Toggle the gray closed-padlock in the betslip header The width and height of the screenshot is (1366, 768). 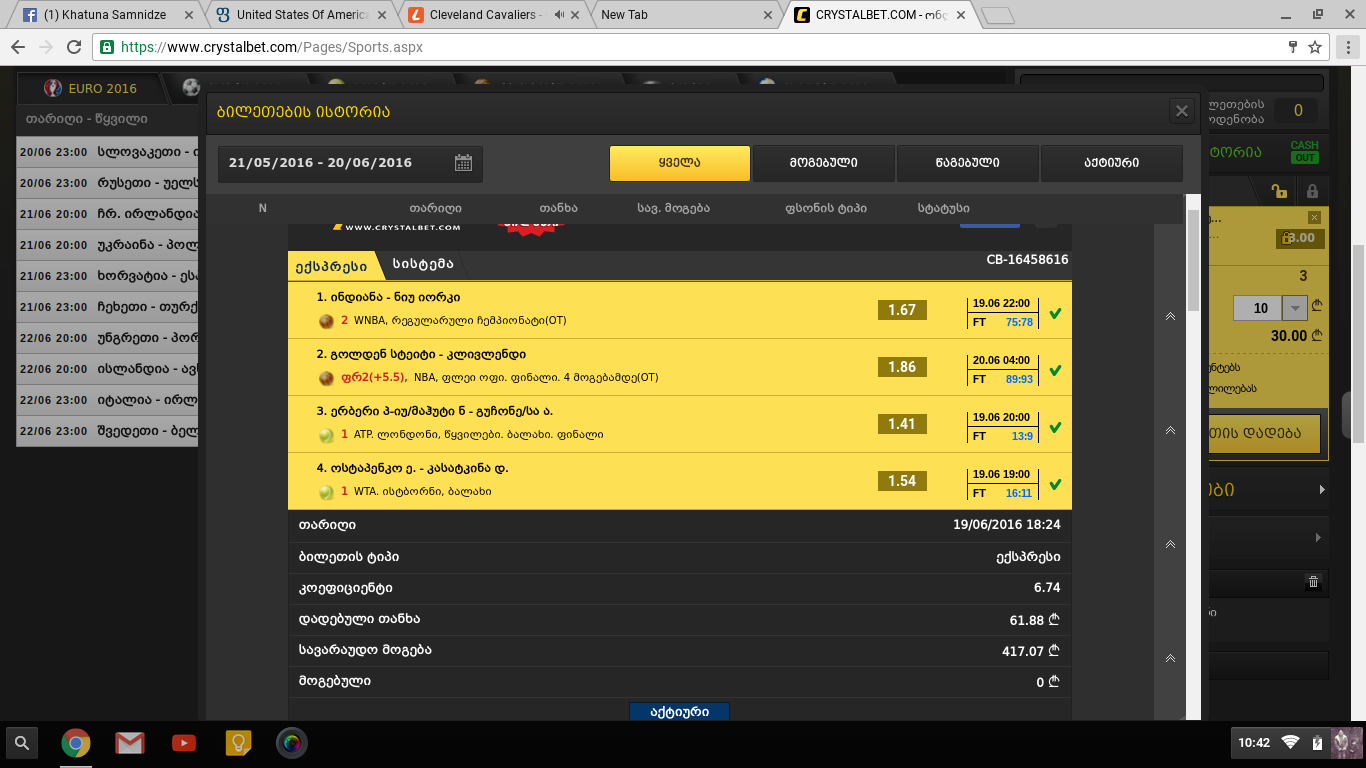coord(1312,191)
